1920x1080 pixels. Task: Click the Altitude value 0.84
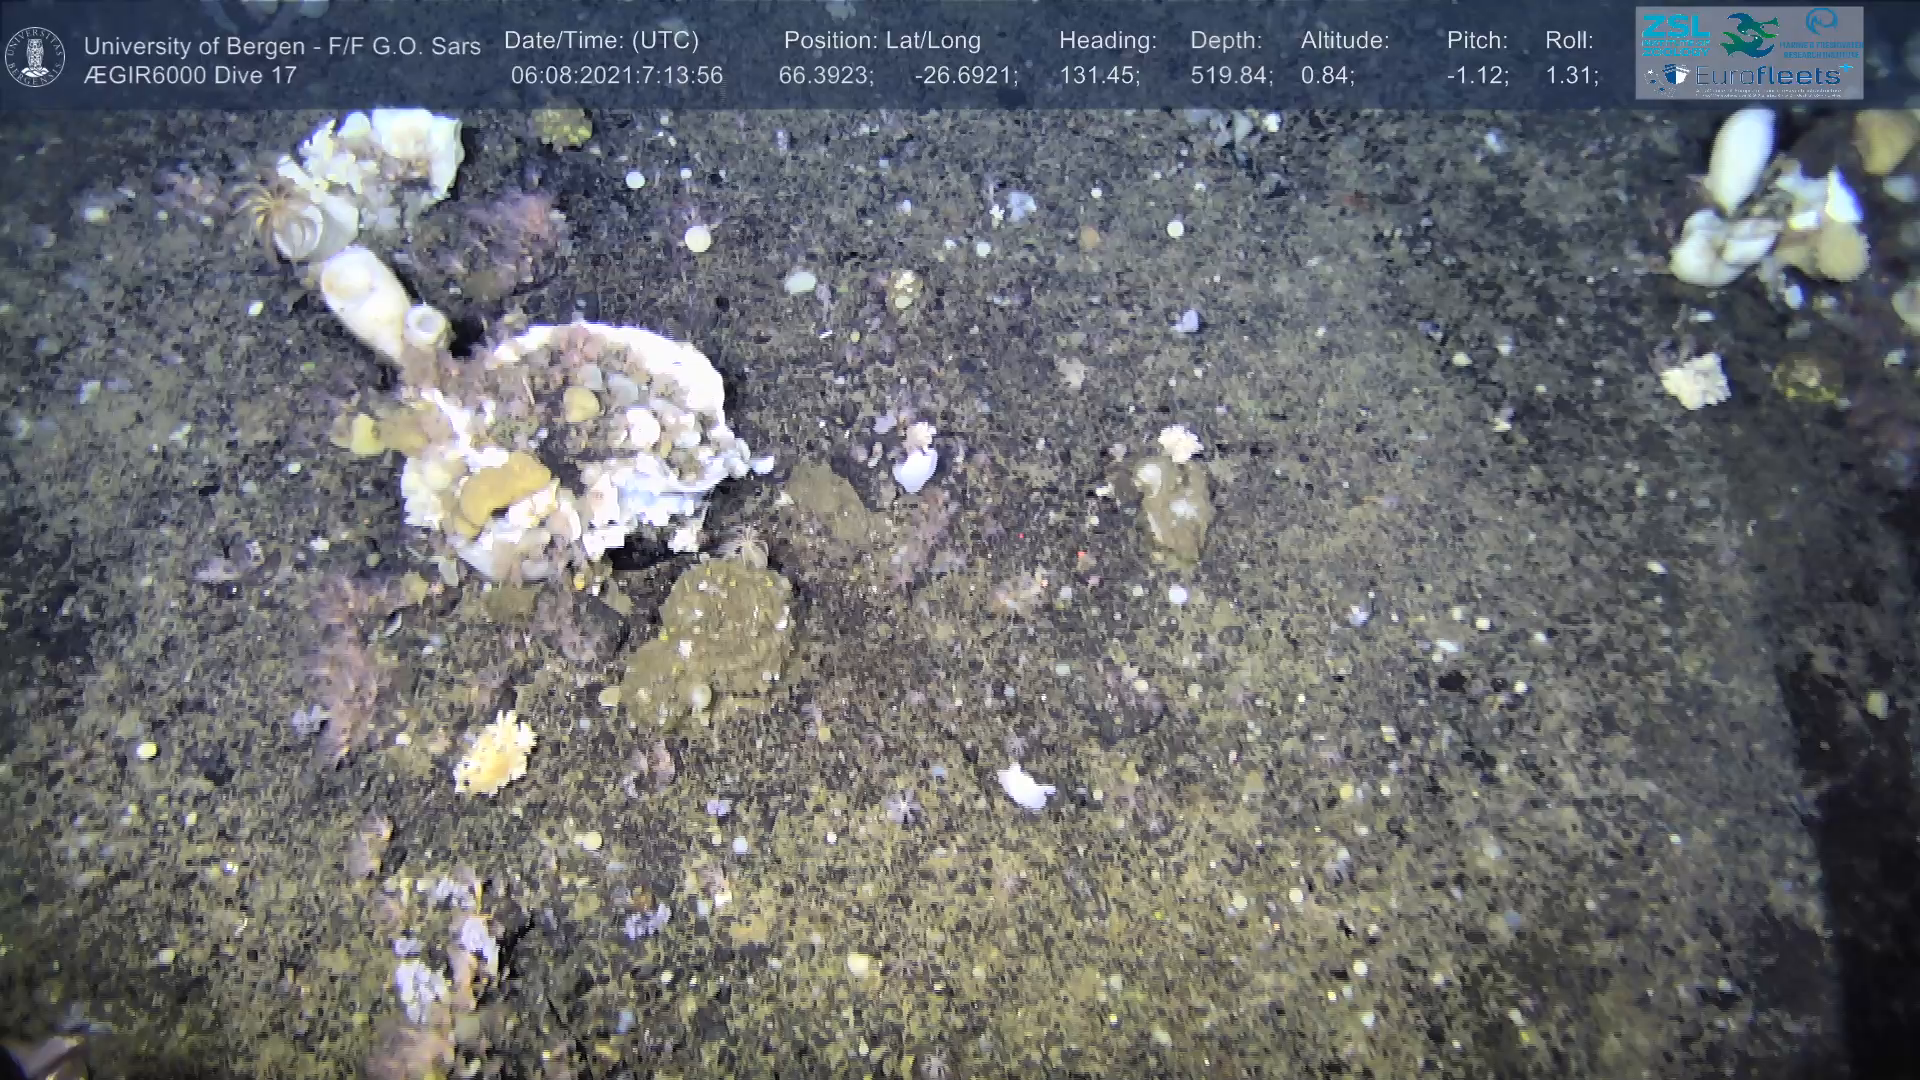point(1326,76)
